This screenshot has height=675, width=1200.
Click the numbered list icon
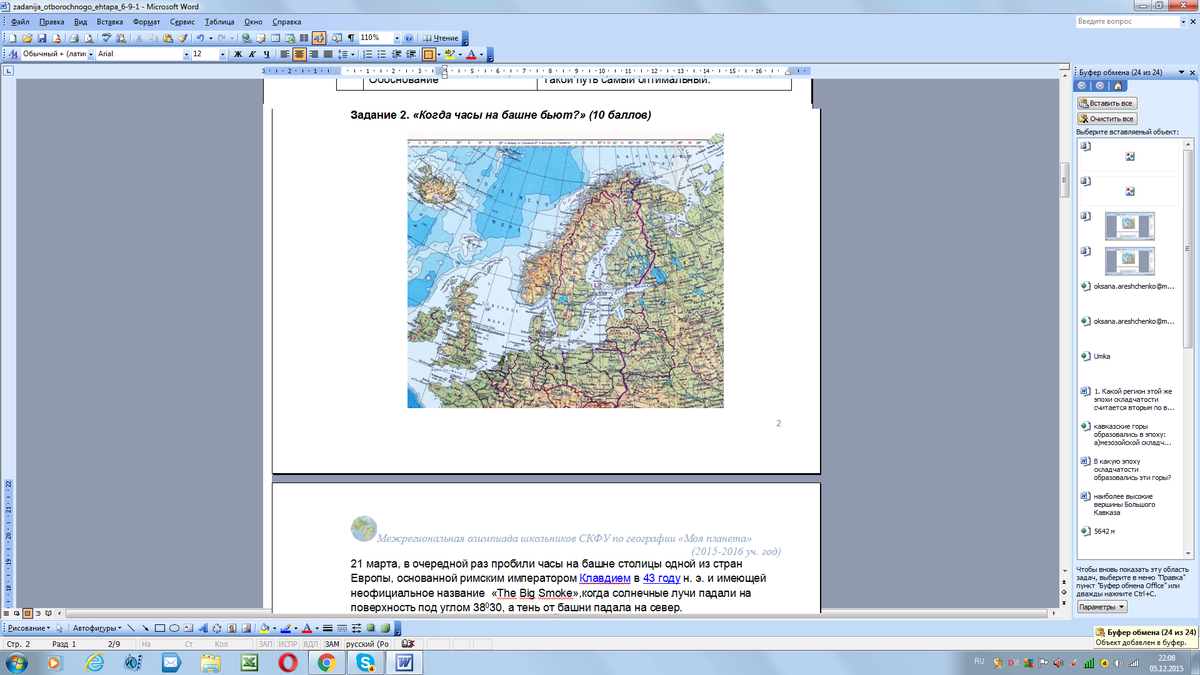tap(367, 54)
